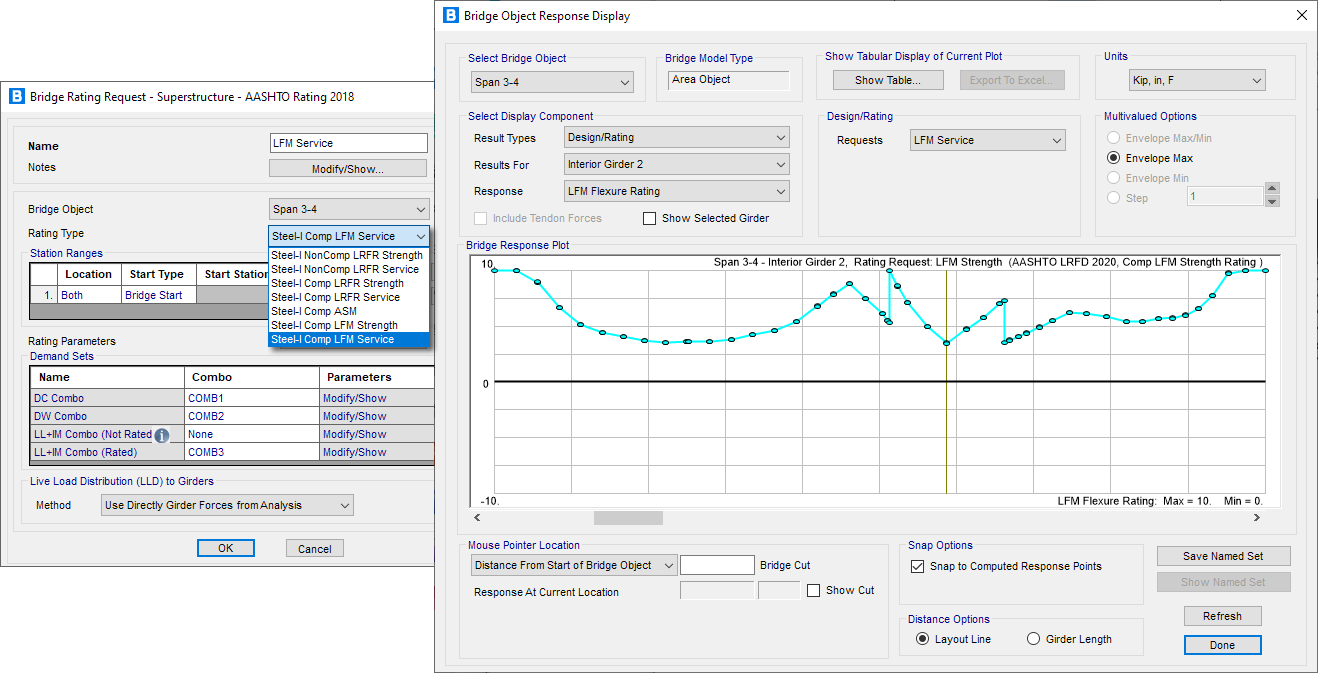Click the DC Combo name cell
Screen dimensions: 1318x673
[x=108, y=398]
